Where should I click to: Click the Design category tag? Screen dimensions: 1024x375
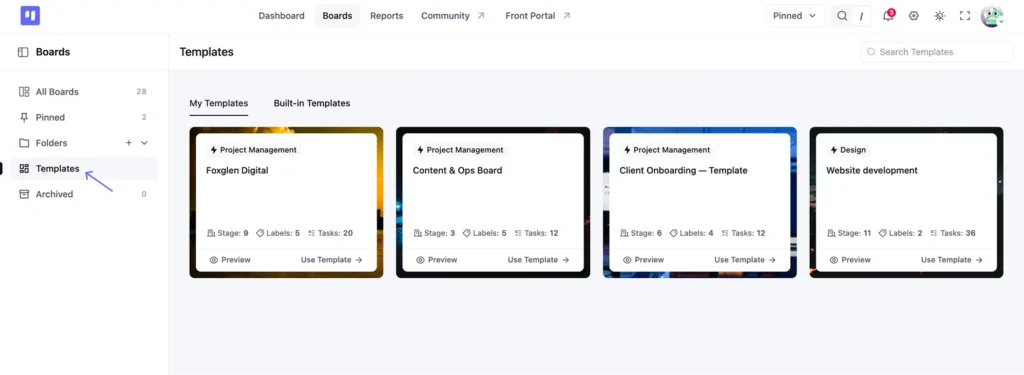point(848,150)
